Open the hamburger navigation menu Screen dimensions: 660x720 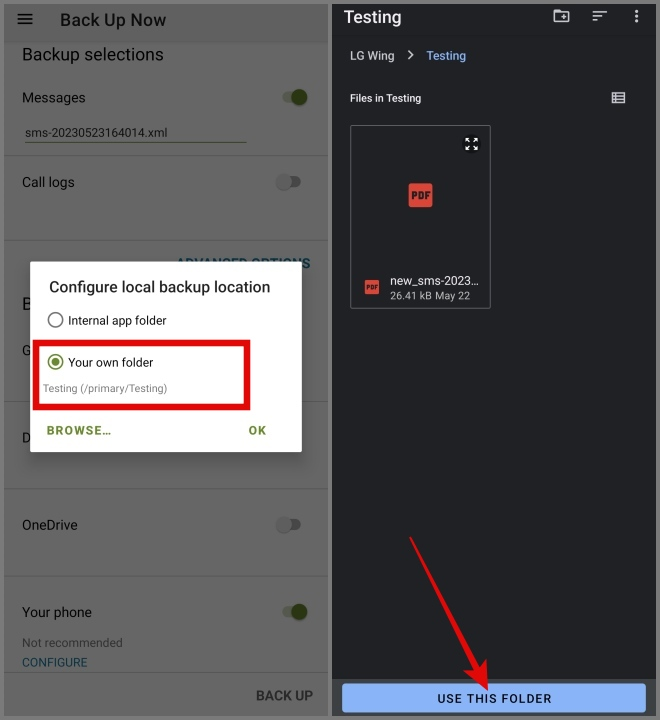click(26, 20)
